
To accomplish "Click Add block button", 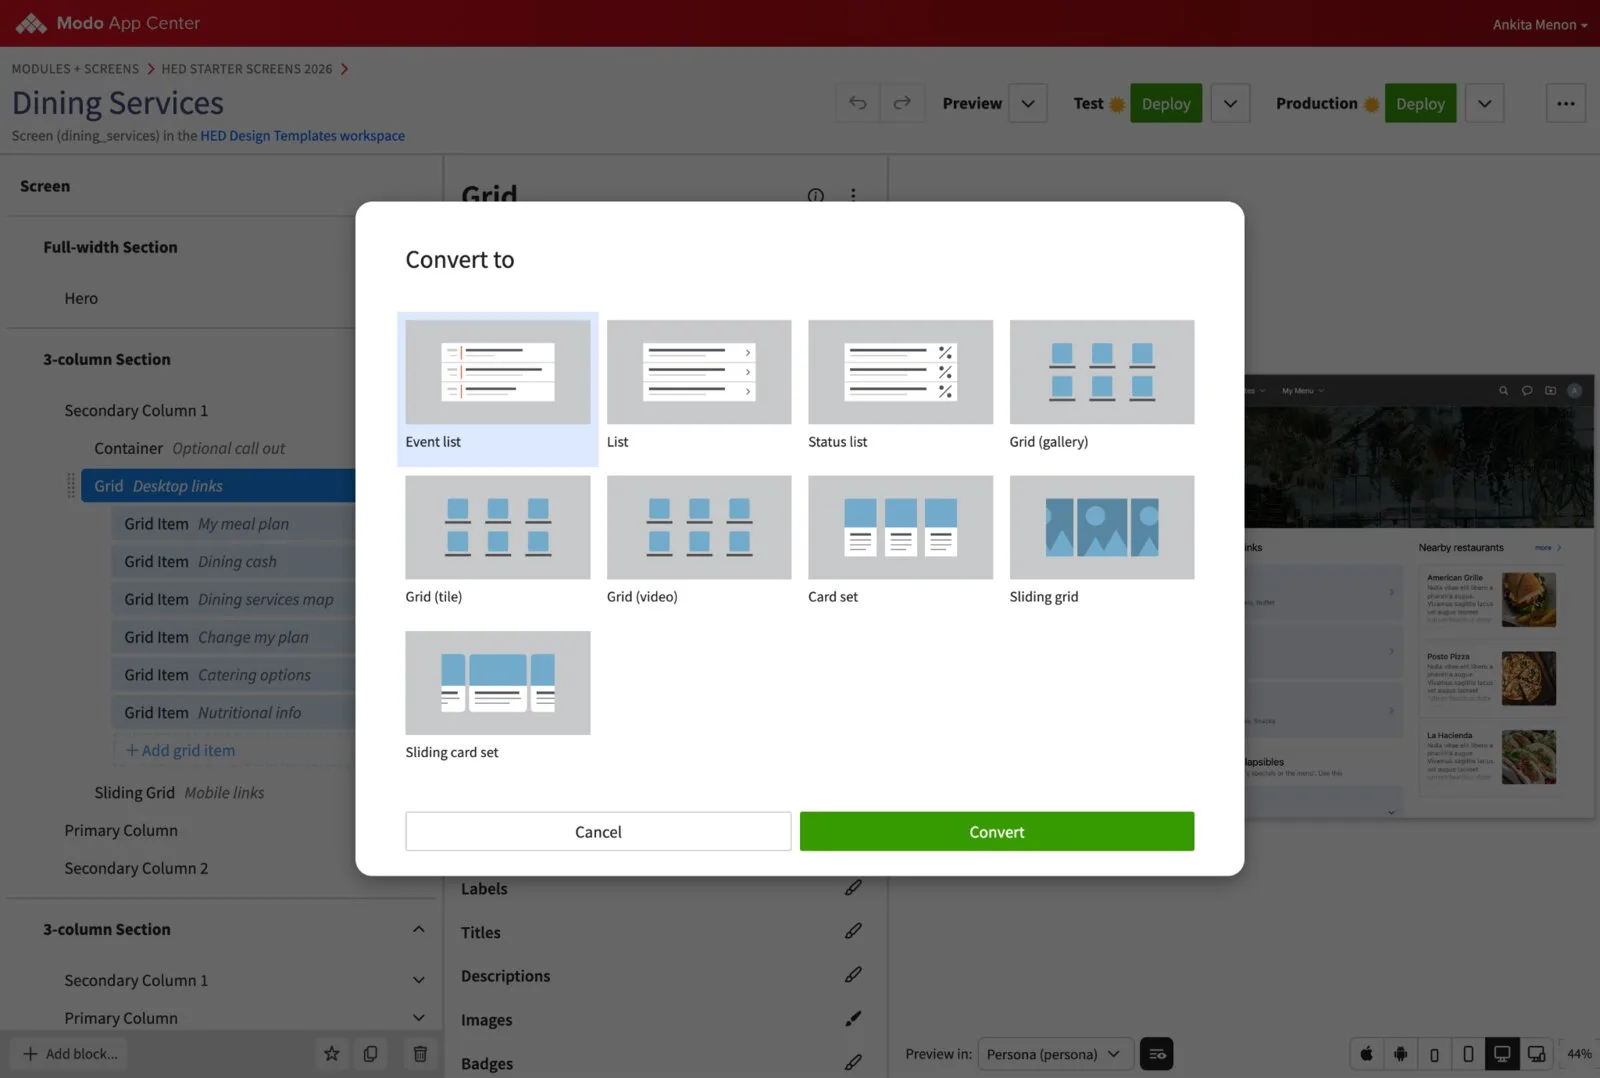I will 70,1053.
